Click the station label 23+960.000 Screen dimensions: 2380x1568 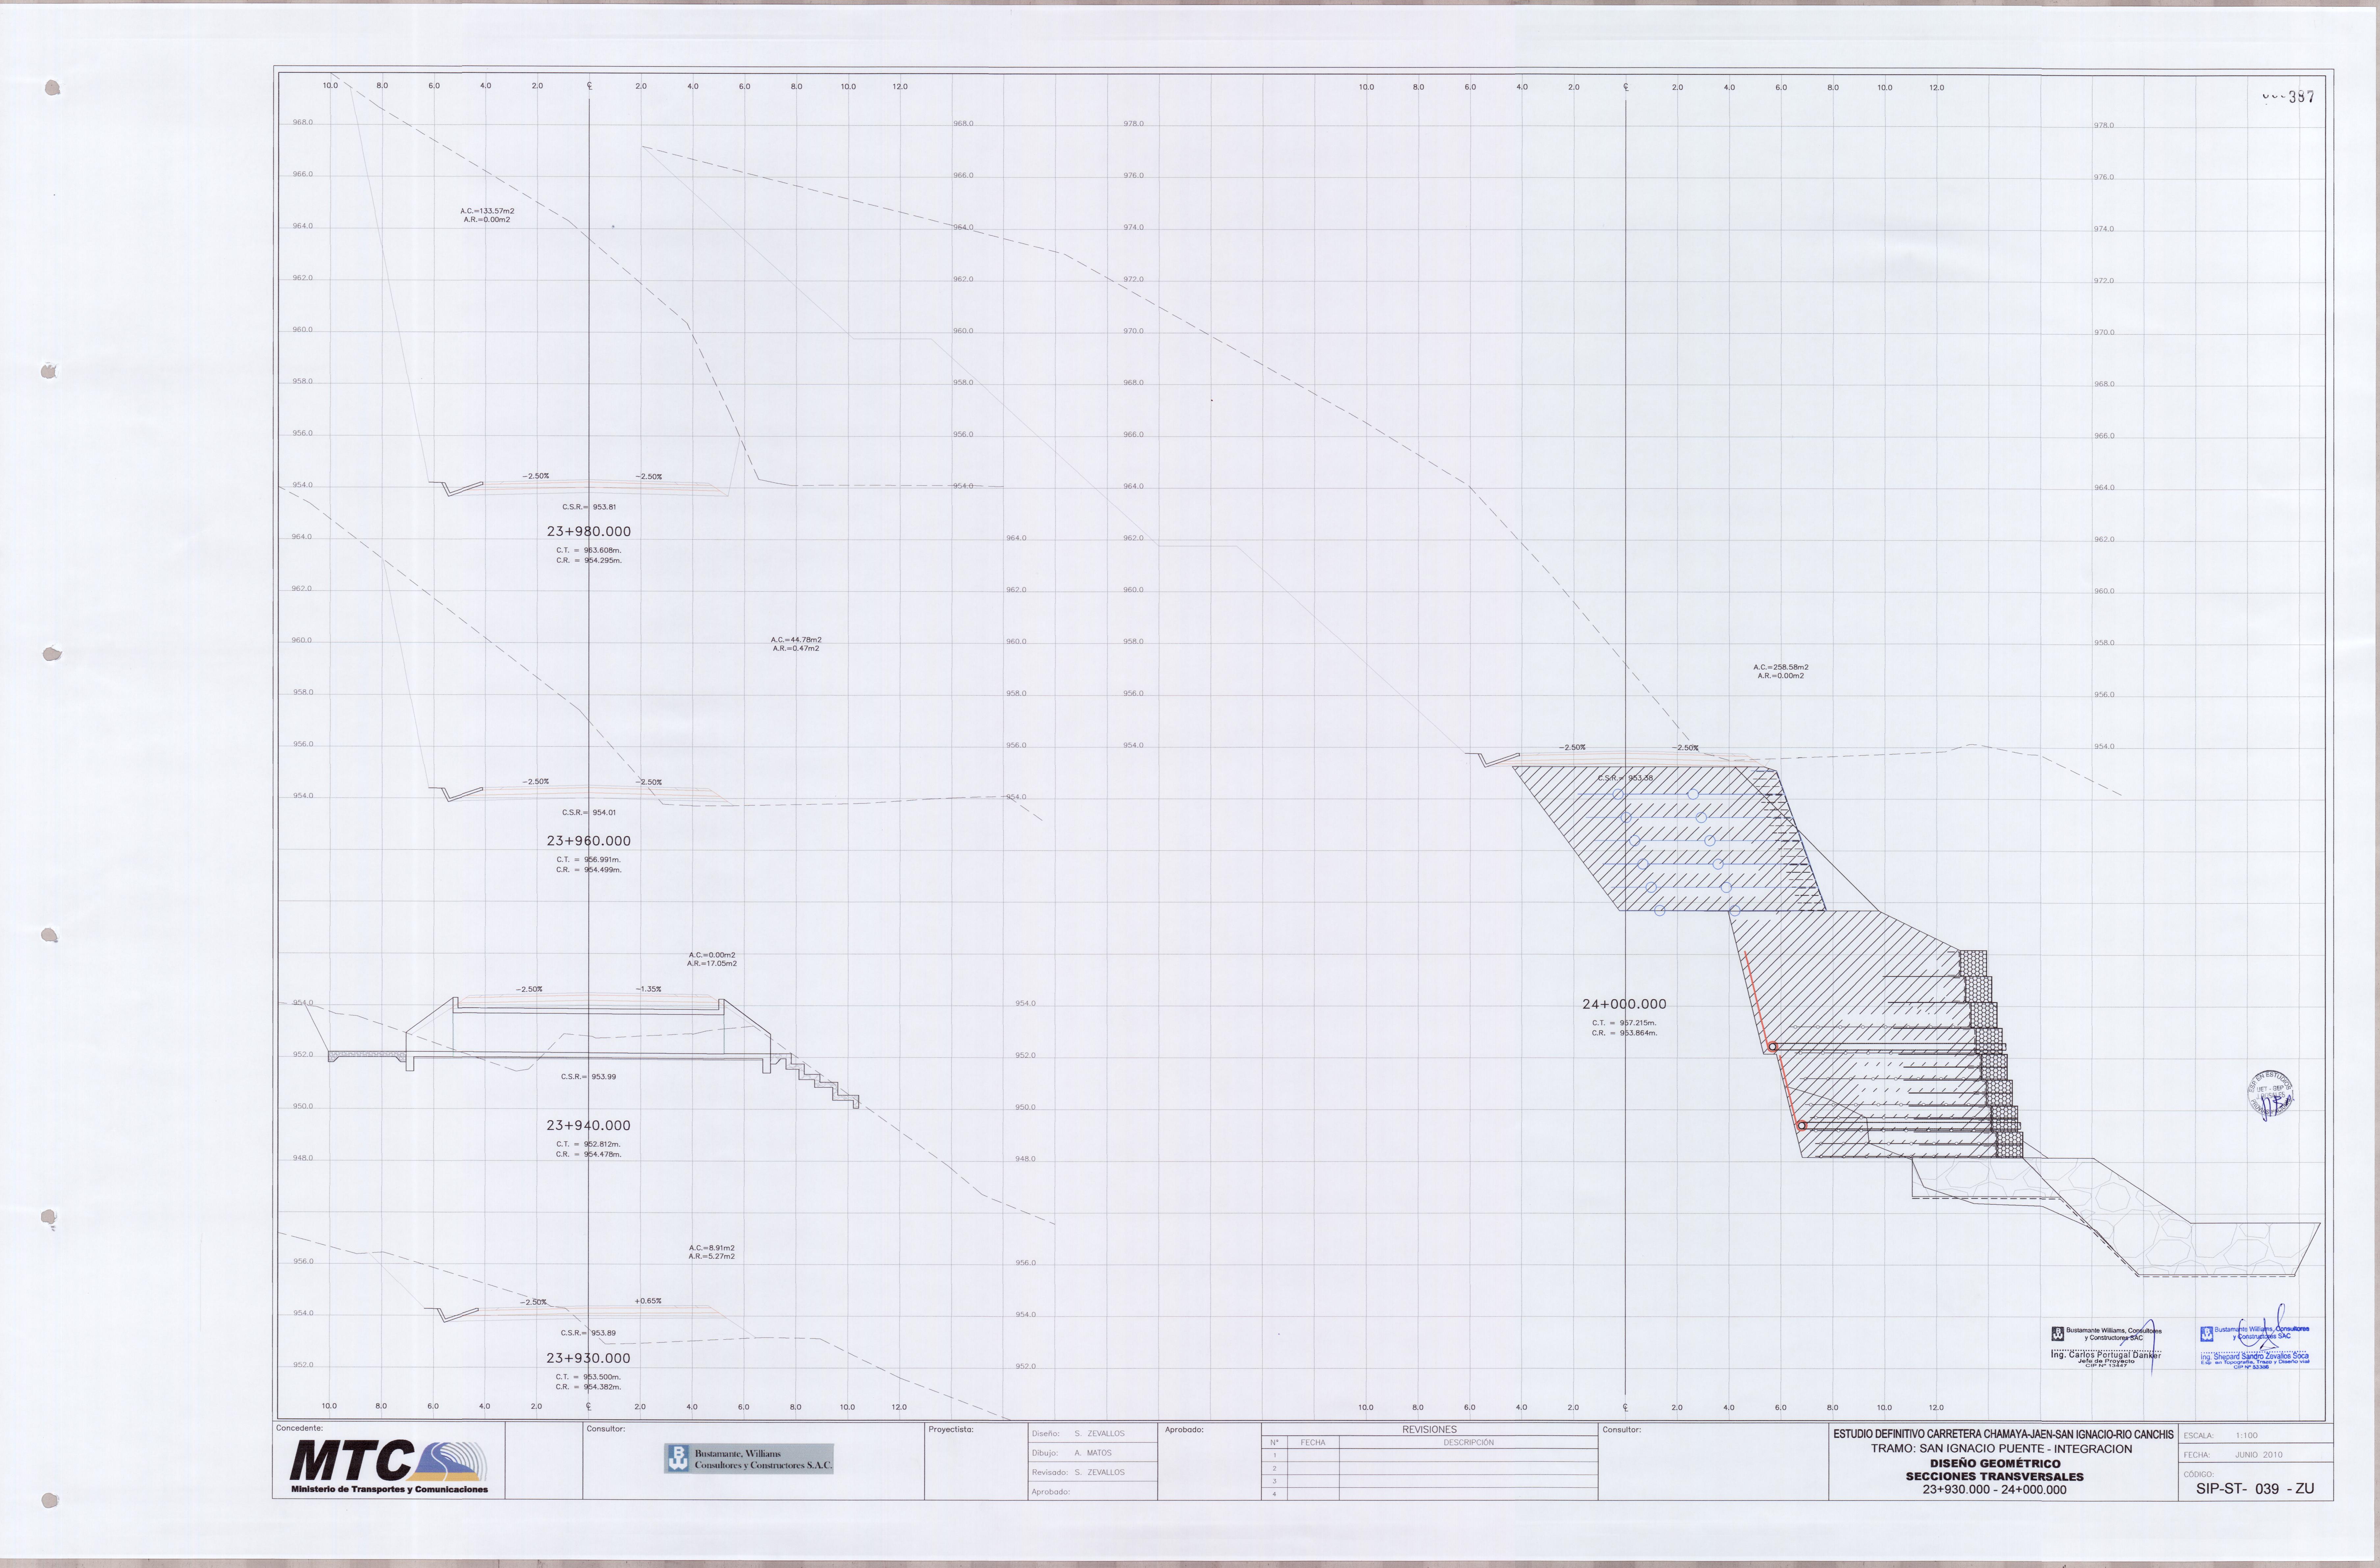click(x=588, y=841)
